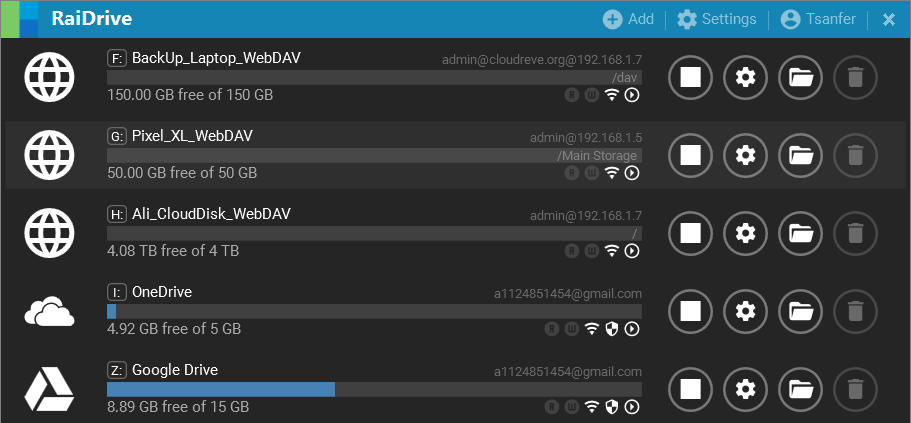Open the Tsanfer account menu
Viewport: 911px width, 423px height.
point(818,19)
